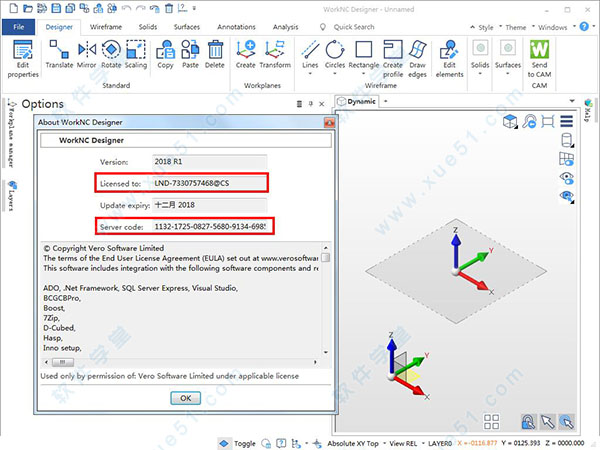Close the Options panel
Image resolution: width=600 pixels, height=450 pixels.
[322, 104]
